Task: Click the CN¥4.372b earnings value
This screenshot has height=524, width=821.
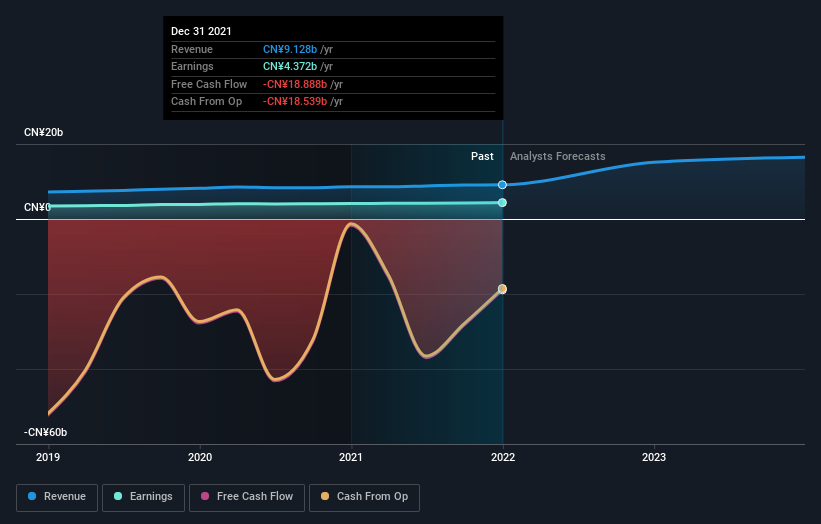Action: pos(290,66)
